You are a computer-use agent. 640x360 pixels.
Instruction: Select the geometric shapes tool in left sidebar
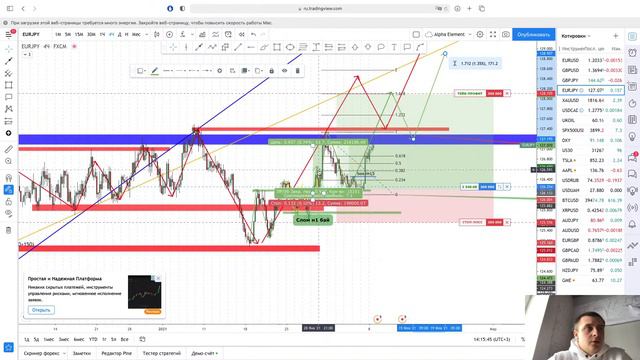[x=9, y=85]
